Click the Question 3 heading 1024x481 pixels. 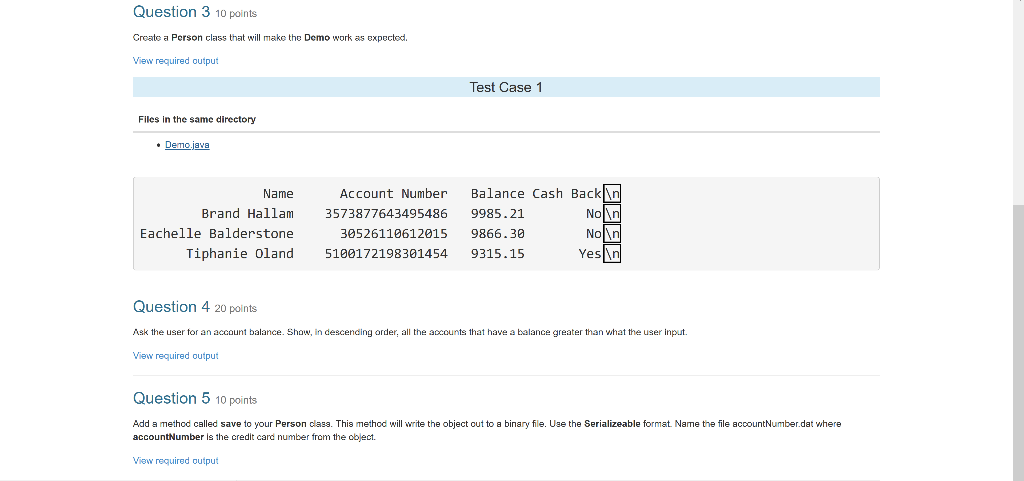click(172, 12)
